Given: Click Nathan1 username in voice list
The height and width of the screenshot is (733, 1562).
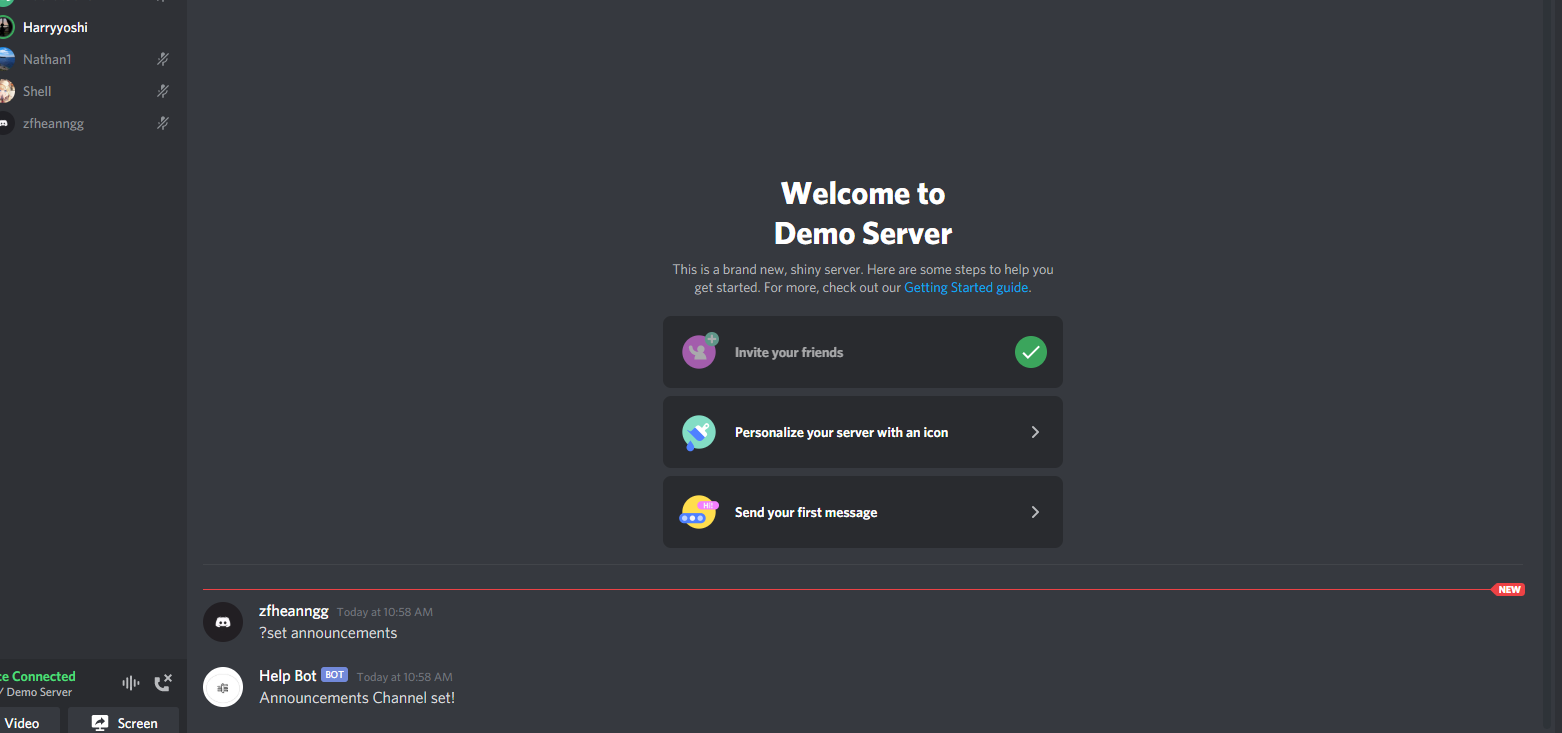Looking at the screenshot, I should click(47, 59).
